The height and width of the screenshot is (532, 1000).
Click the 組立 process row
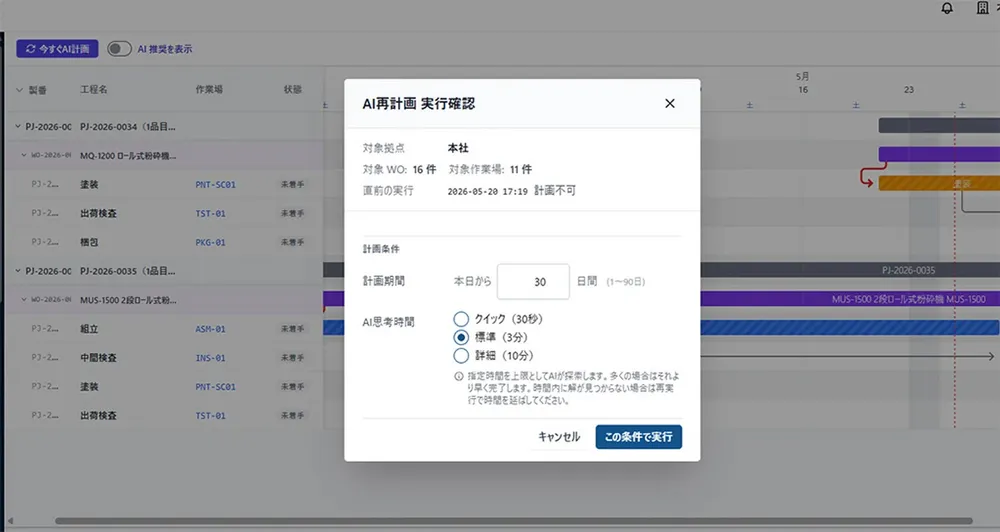tap(165, 329)
